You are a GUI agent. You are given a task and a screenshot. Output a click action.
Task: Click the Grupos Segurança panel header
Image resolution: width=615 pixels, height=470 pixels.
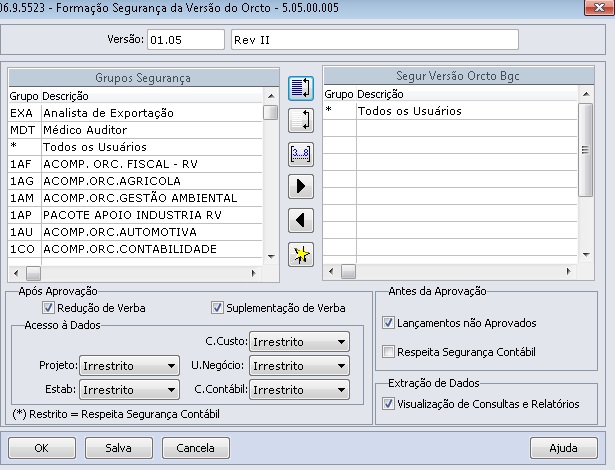pyautogui.click(x=144, y=78)
